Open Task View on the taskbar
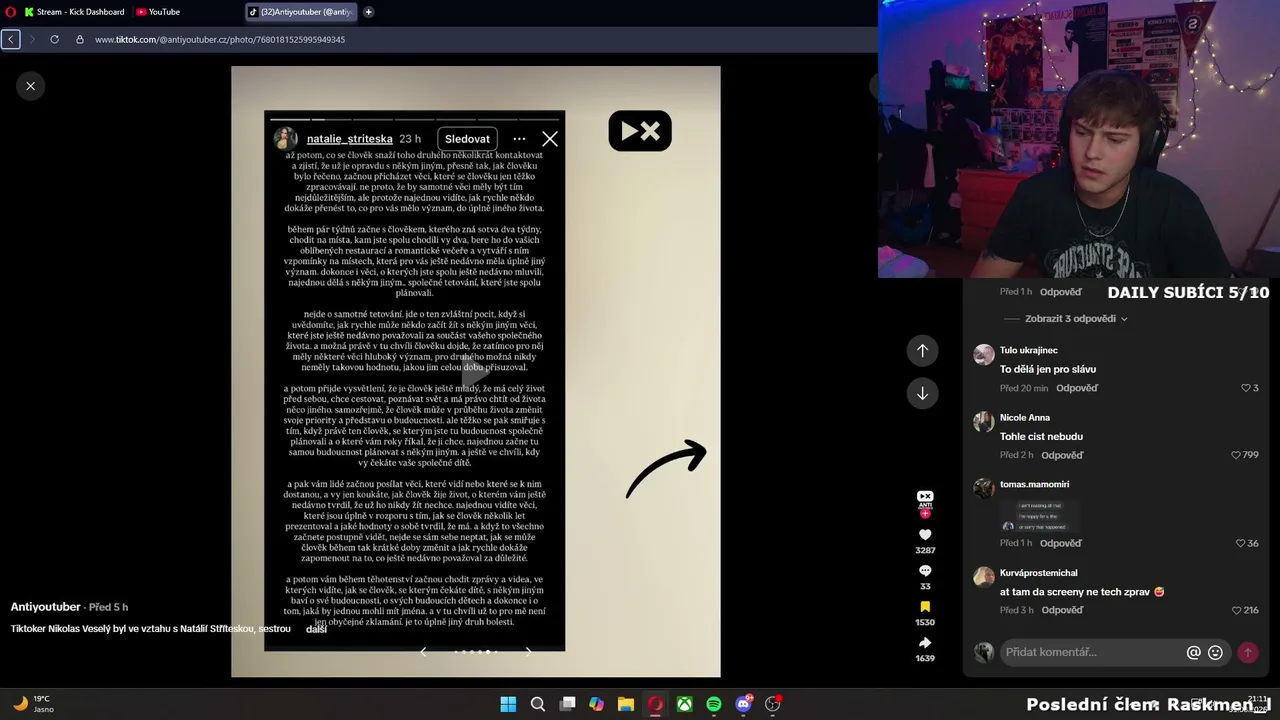The width and height of the screenshot is (1280, 720). pyautogui.click(x=567, y=704)
